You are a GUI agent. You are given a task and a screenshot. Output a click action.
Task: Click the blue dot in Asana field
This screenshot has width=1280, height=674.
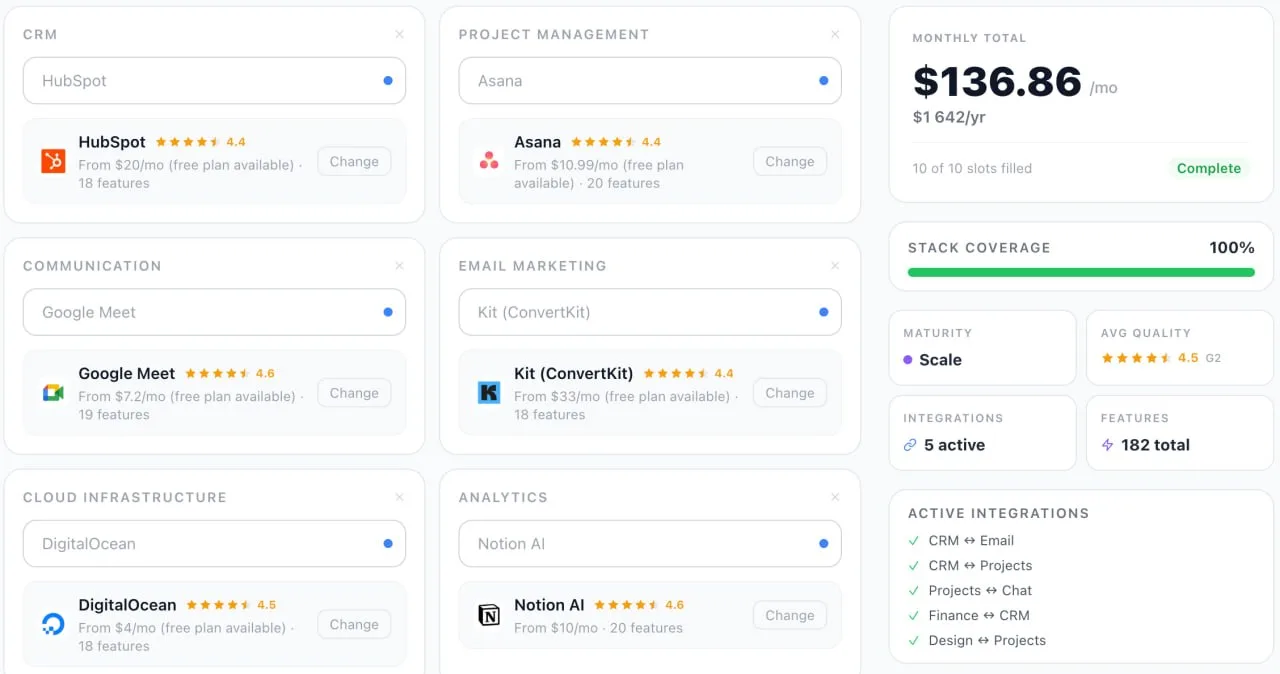[x=823, y=81]
